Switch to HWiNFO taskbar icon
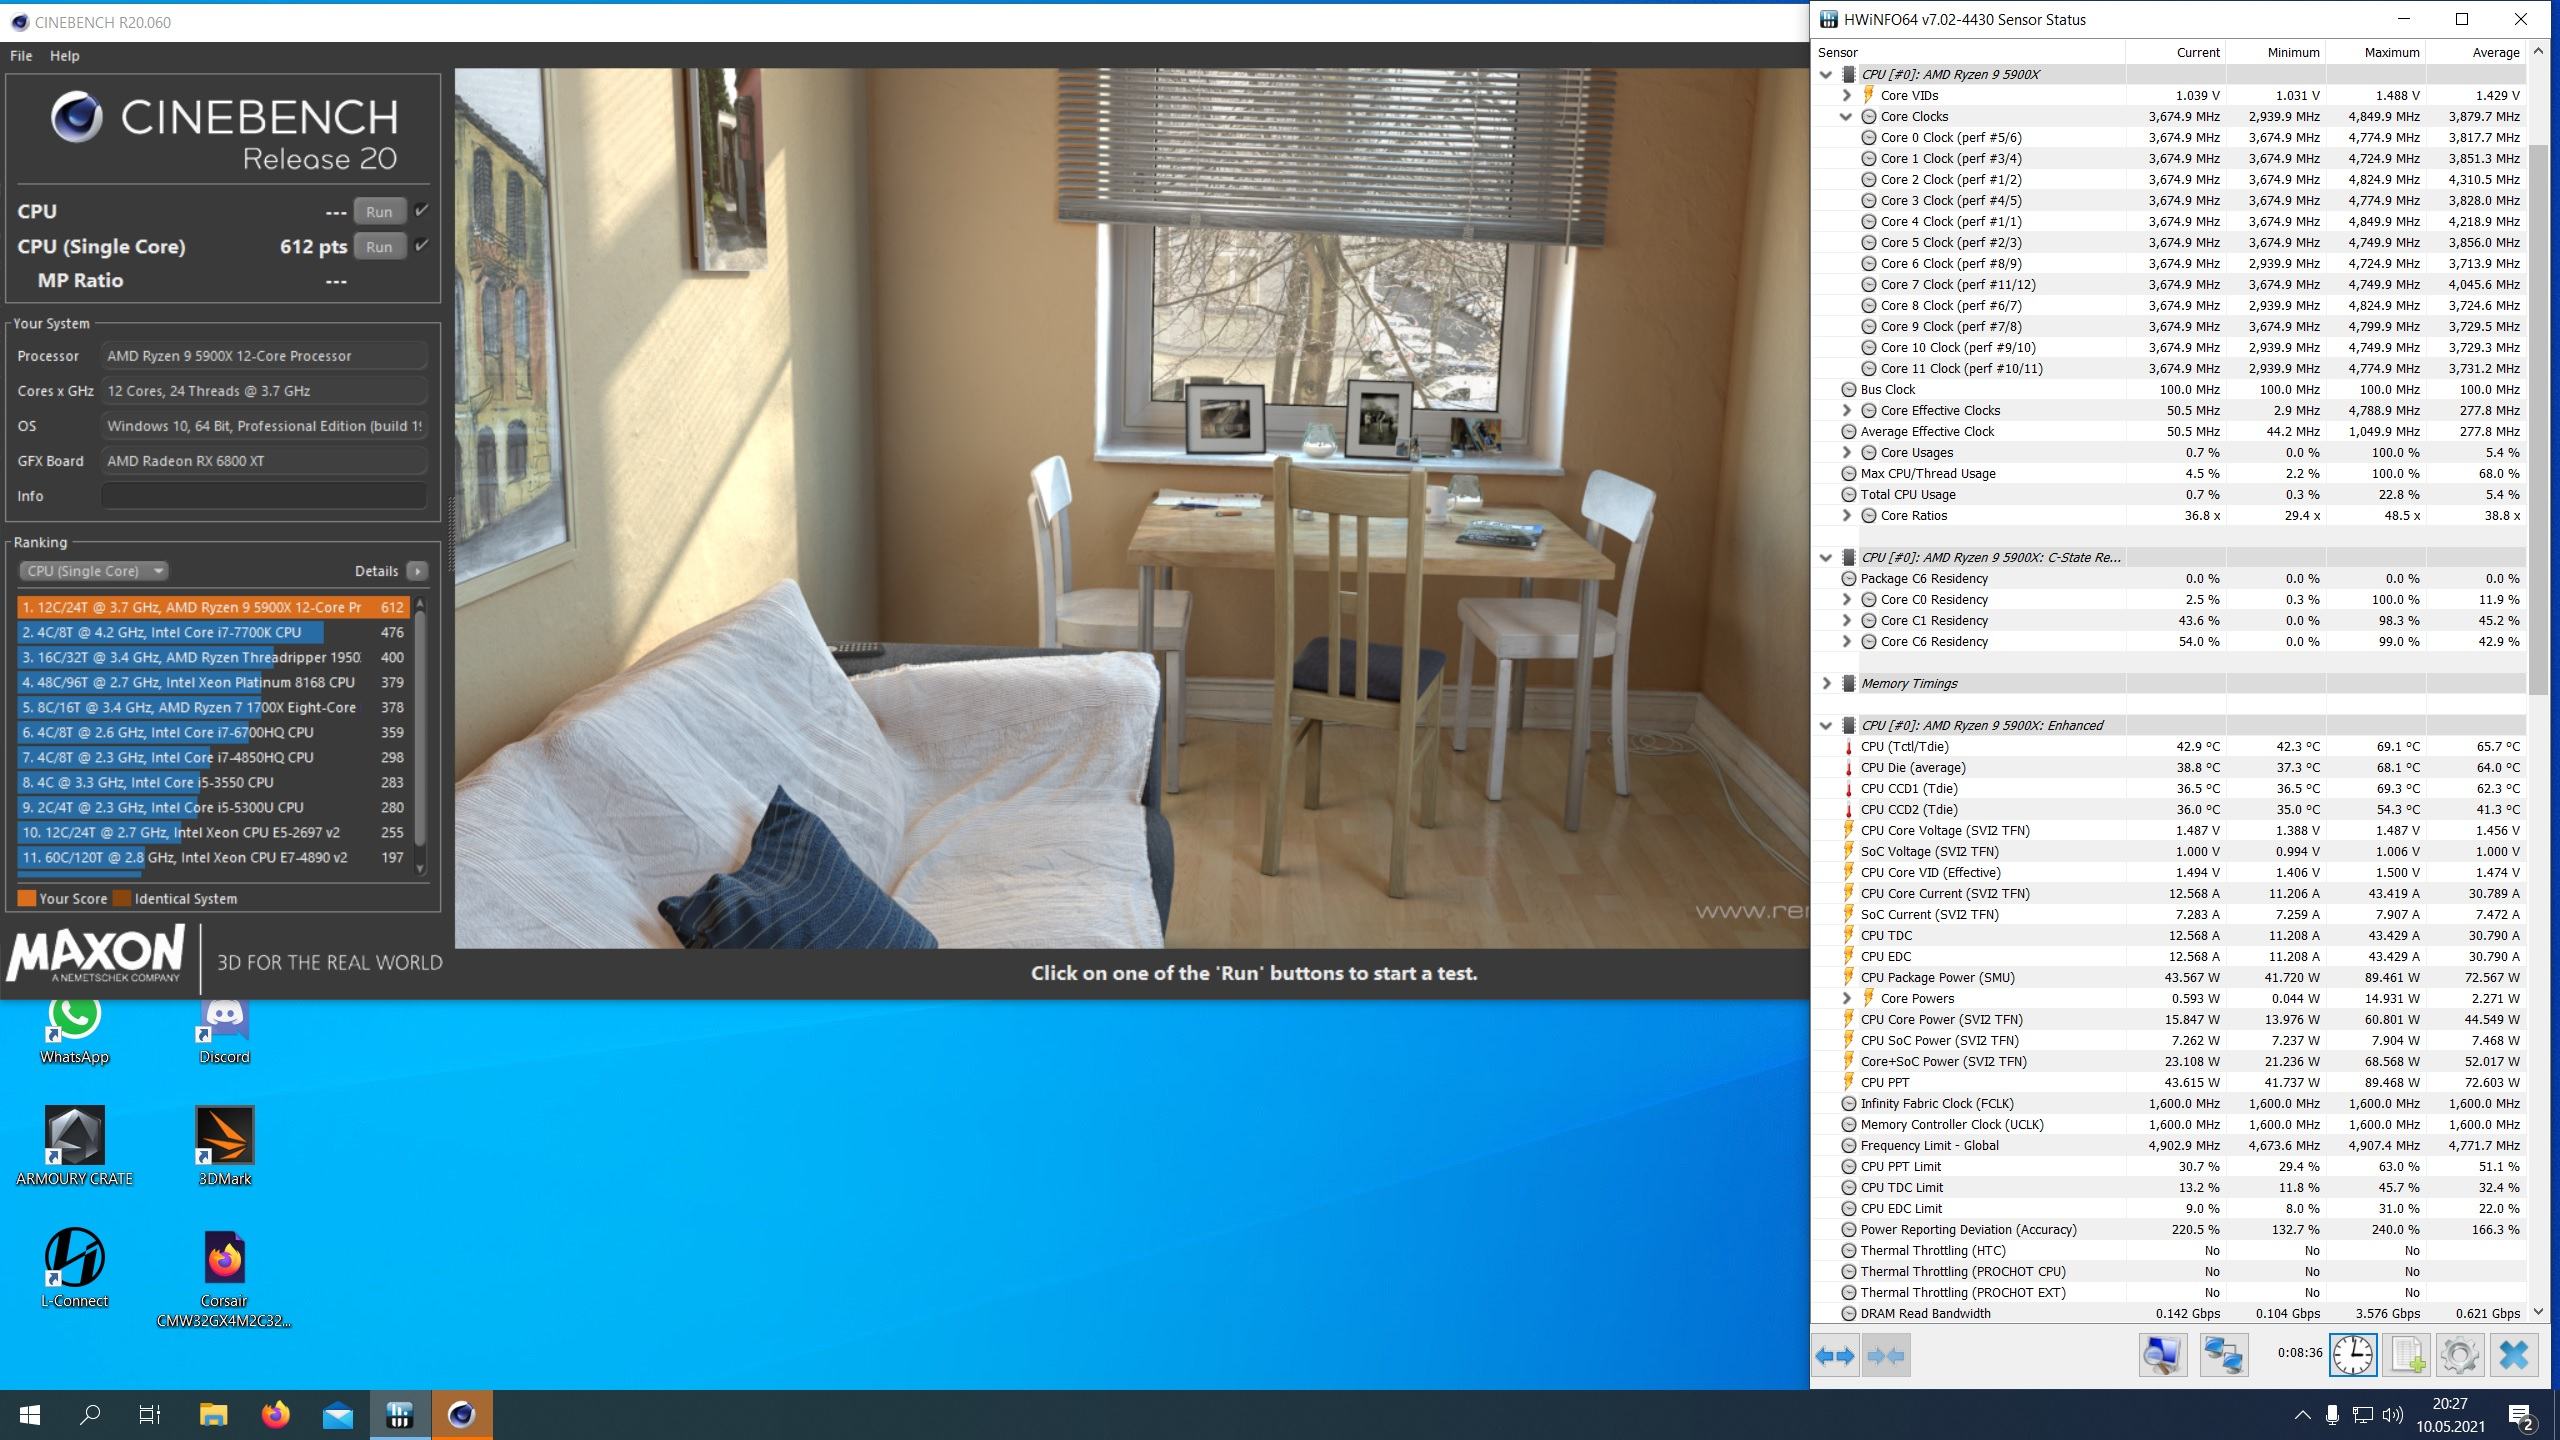 (x=400, y=1415)
